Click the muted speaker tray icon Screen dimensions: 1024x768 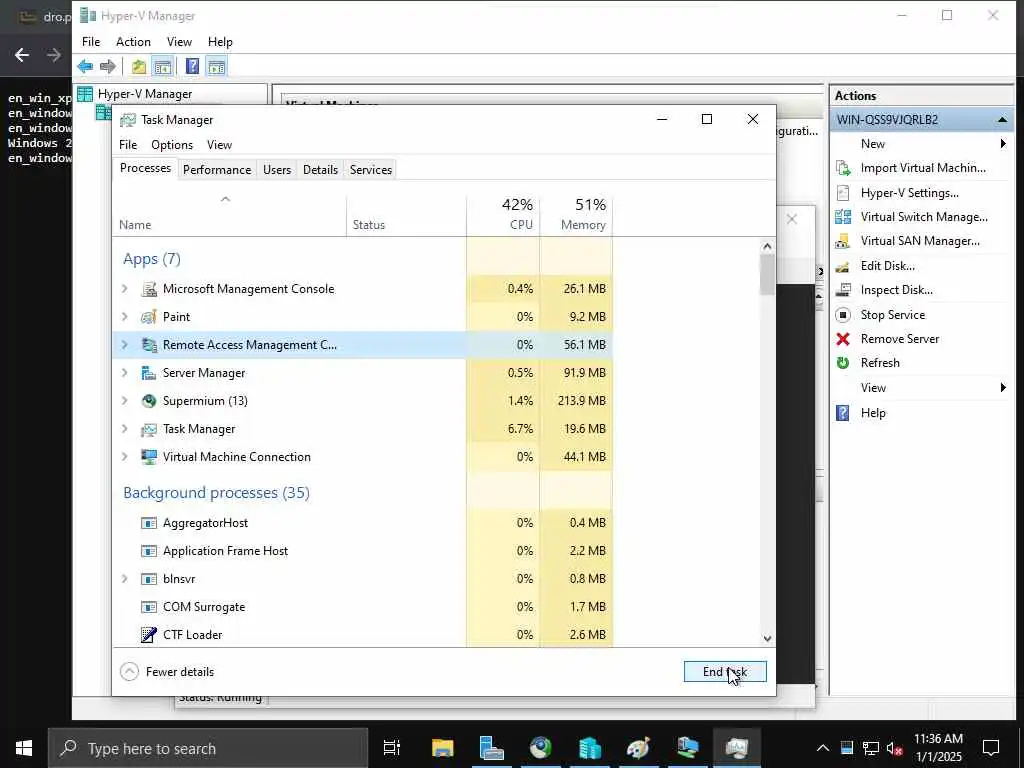tap(894, 748)
